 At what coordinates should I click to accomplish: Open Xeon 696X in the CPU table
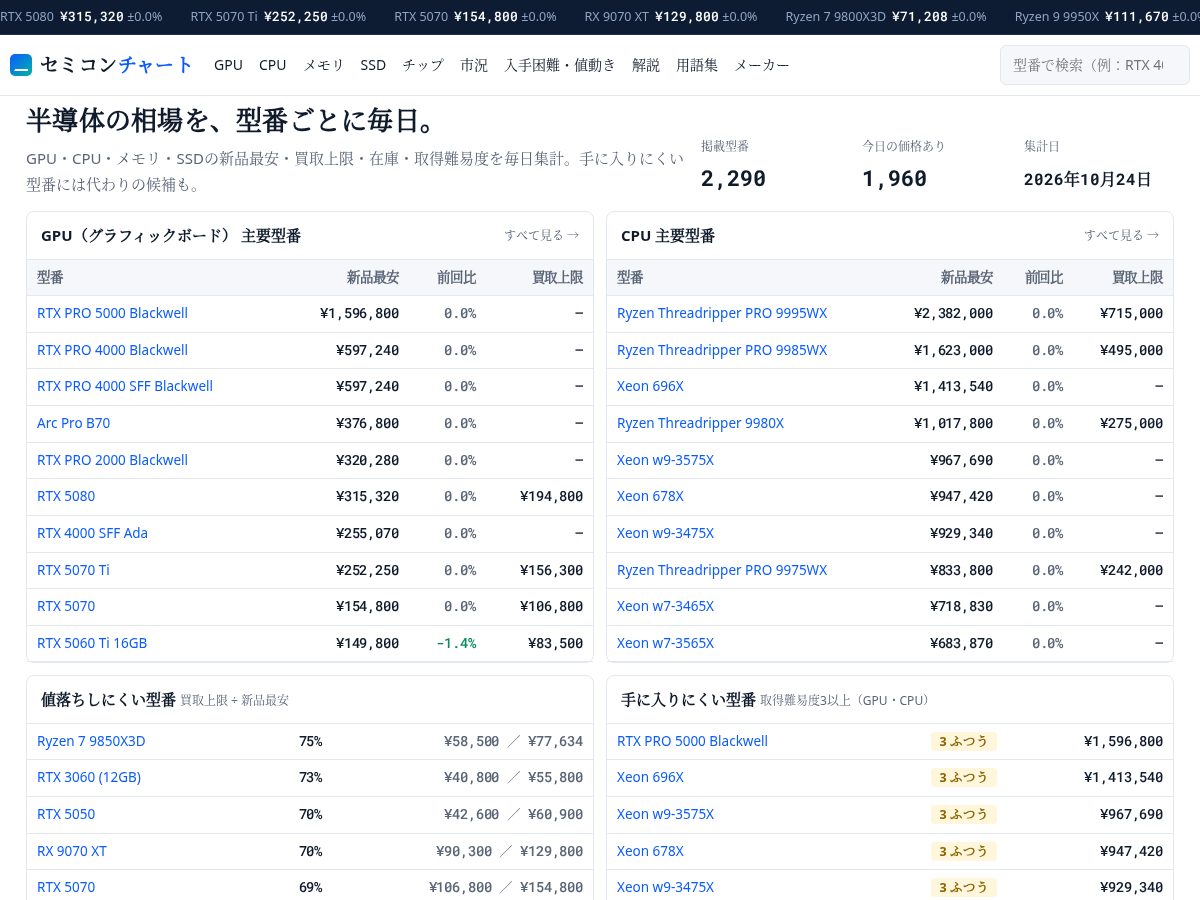650,386
